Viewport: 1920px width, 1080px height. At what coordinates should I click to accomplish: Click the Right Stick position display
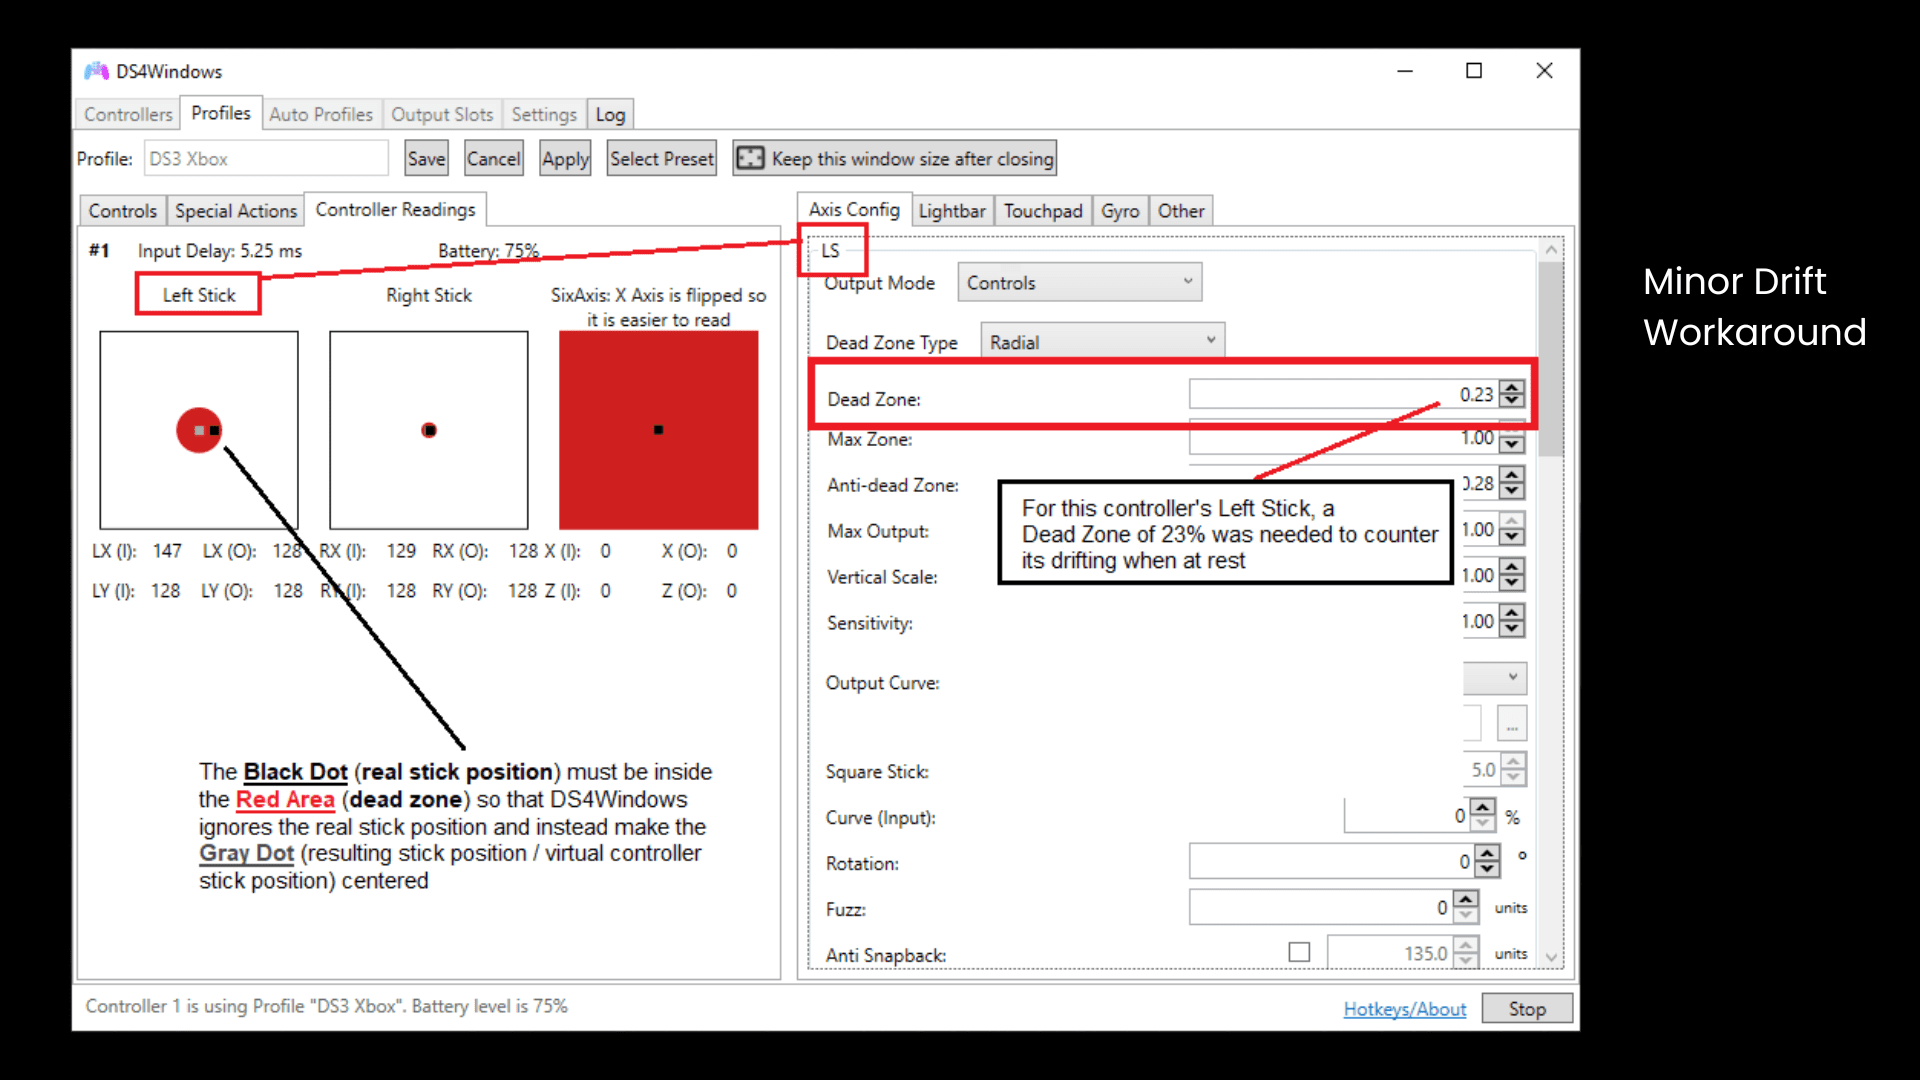pyautogui.click(x=429, y=430)
